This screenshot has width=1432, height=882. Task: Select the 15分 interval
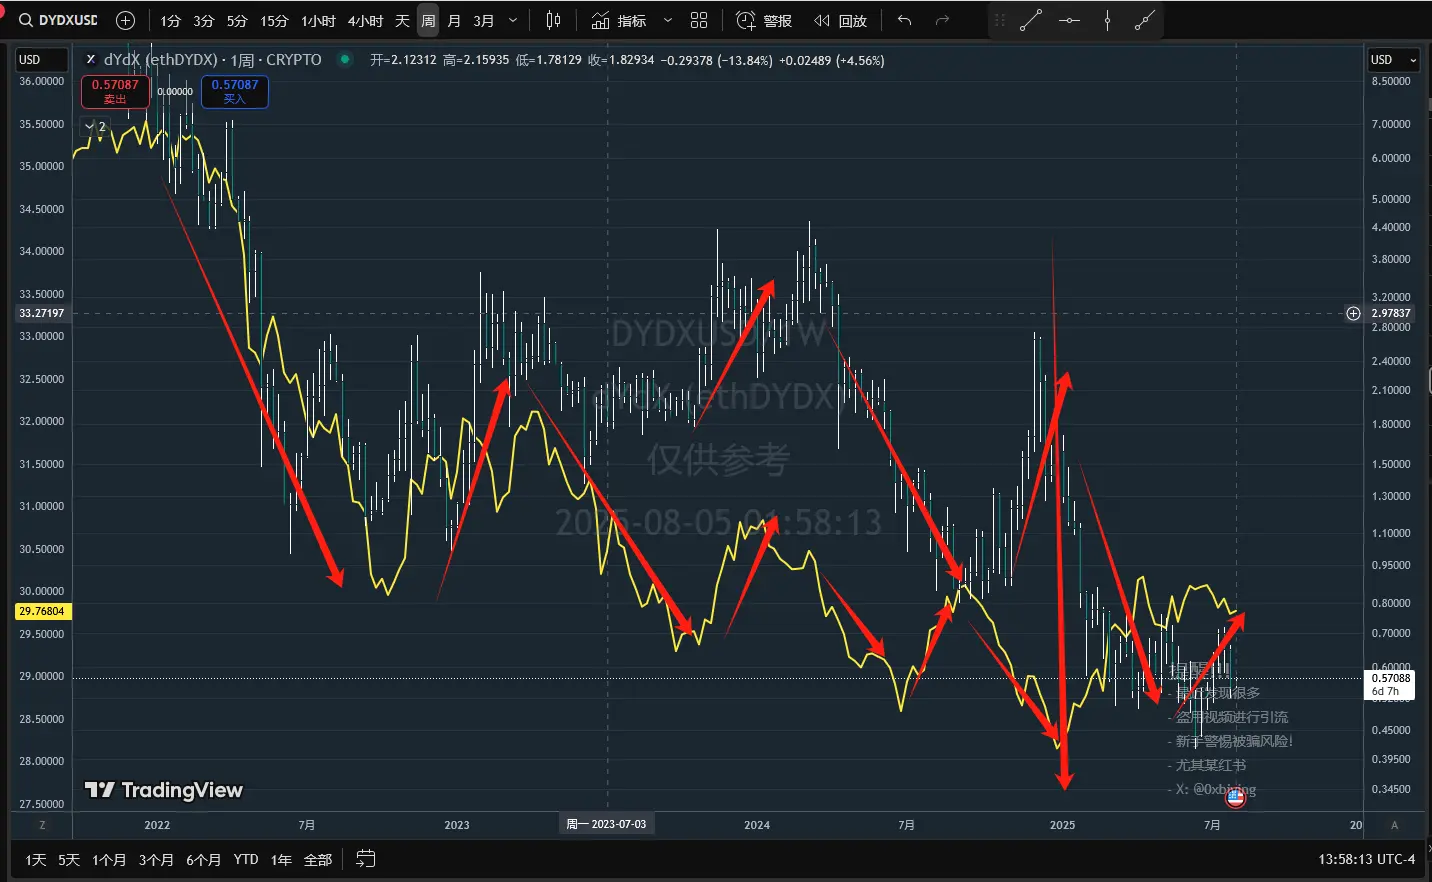(274, 20)
